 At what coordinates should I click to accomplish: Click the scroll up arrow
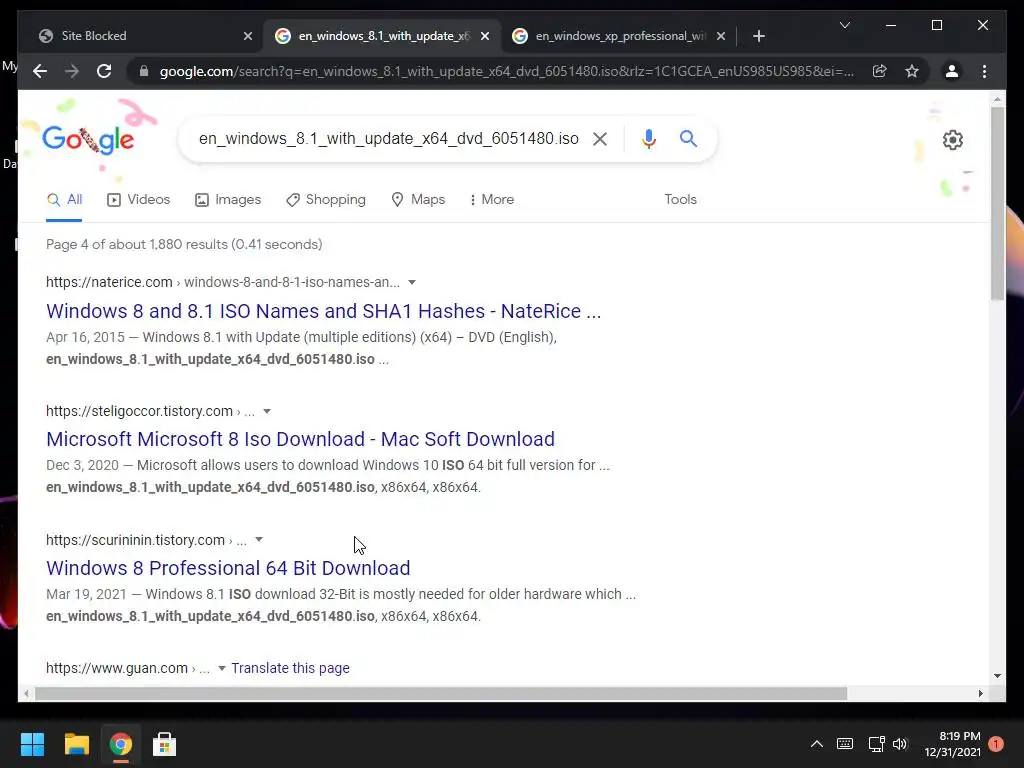tap(997, 99)
